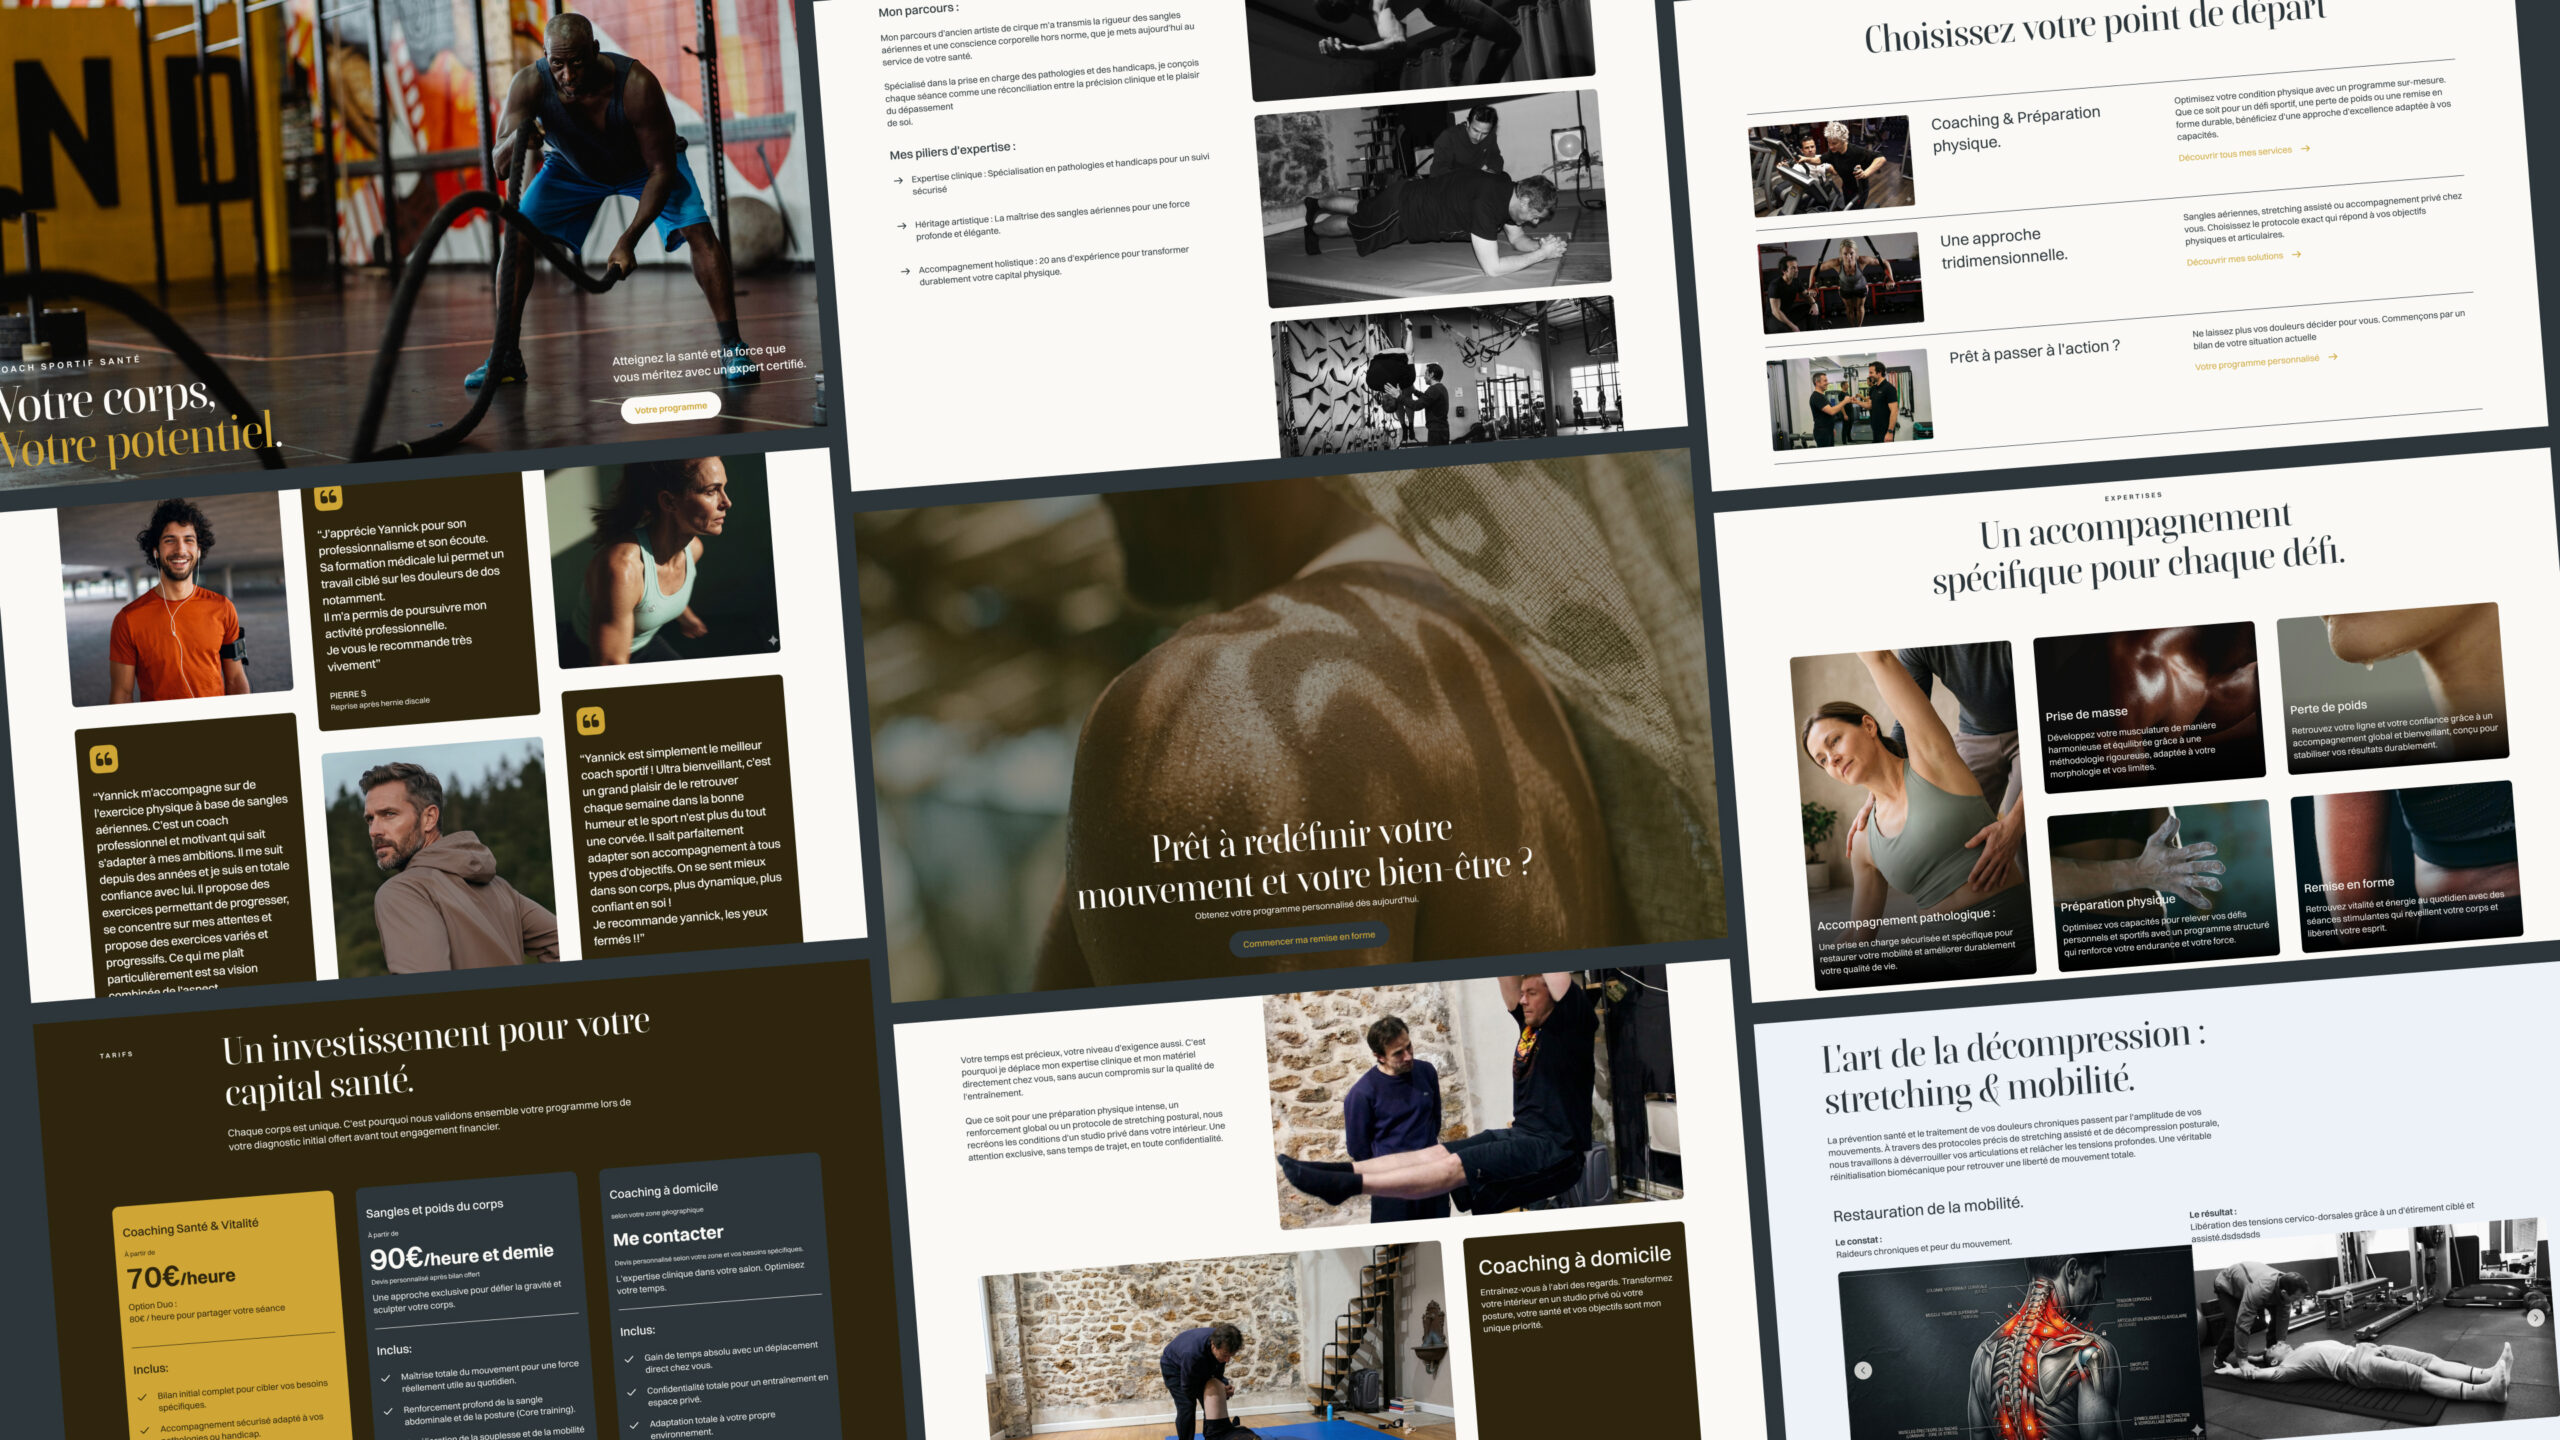Click checkmark beside 'Adaptation totale à votre propre'
Image resolution: width=2560 pixels, height=1440 pixels.
click(635, 1425)
